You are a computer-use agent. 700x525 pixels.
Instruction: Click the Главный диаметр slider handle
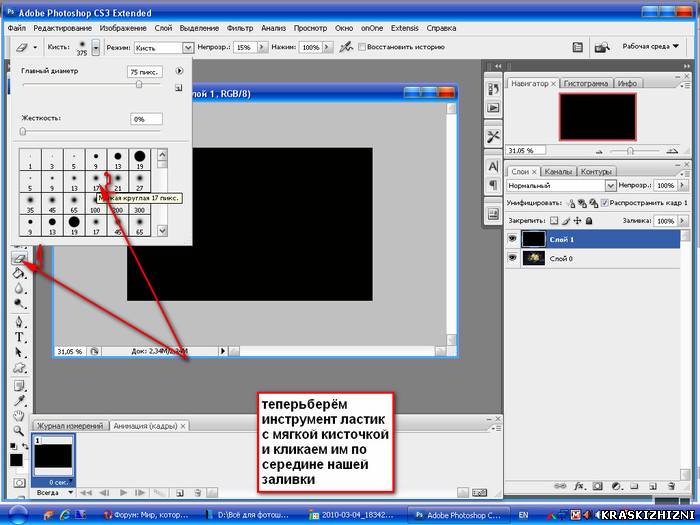click(139, 84)
